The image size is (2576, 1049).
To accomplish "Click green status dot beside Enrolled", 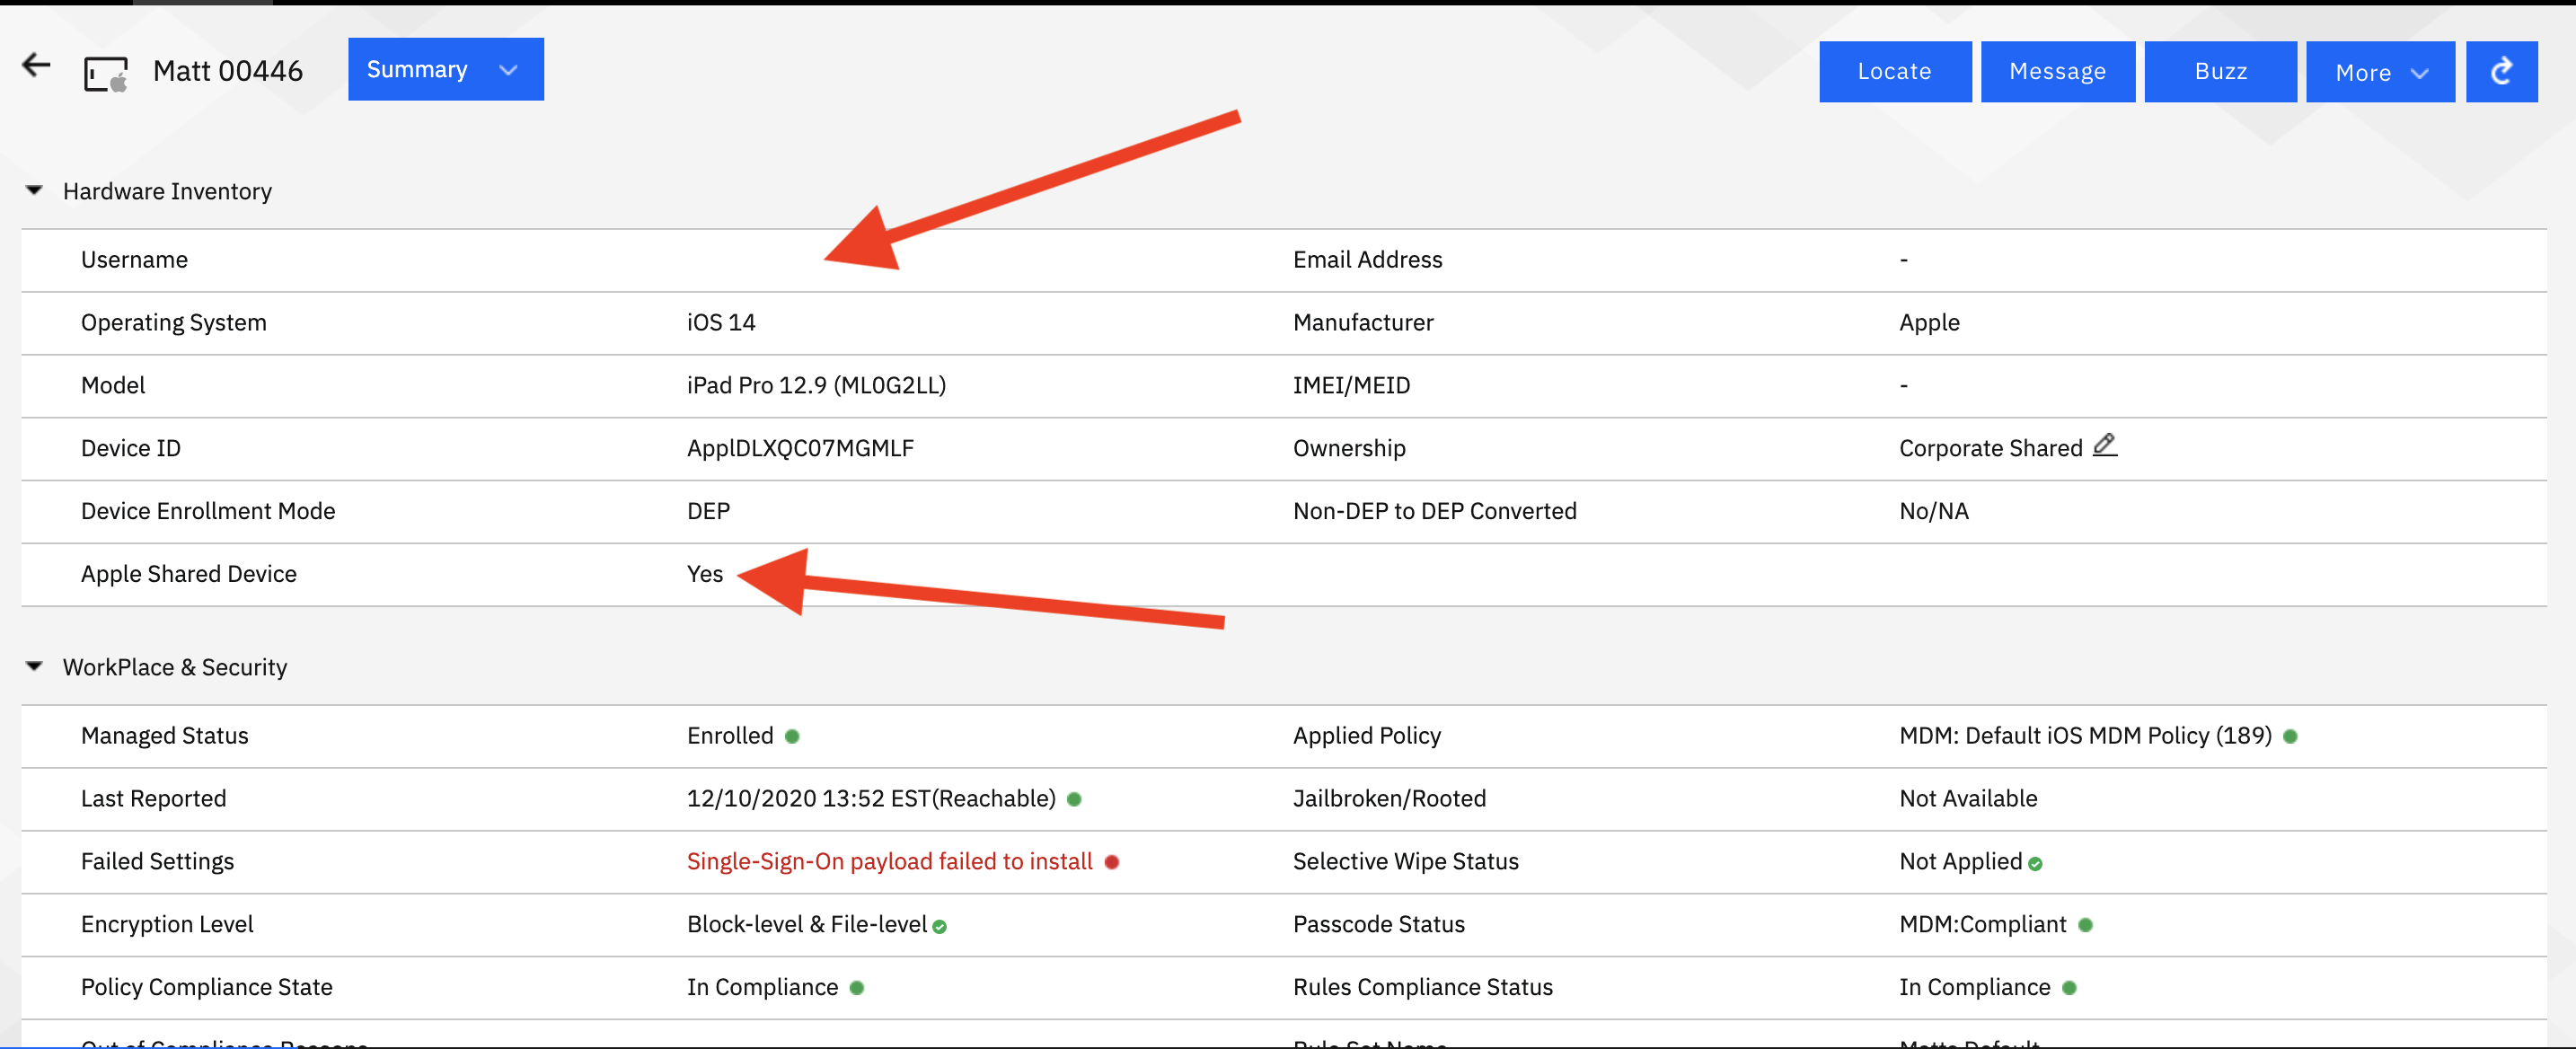I will (x=792, y=737).
